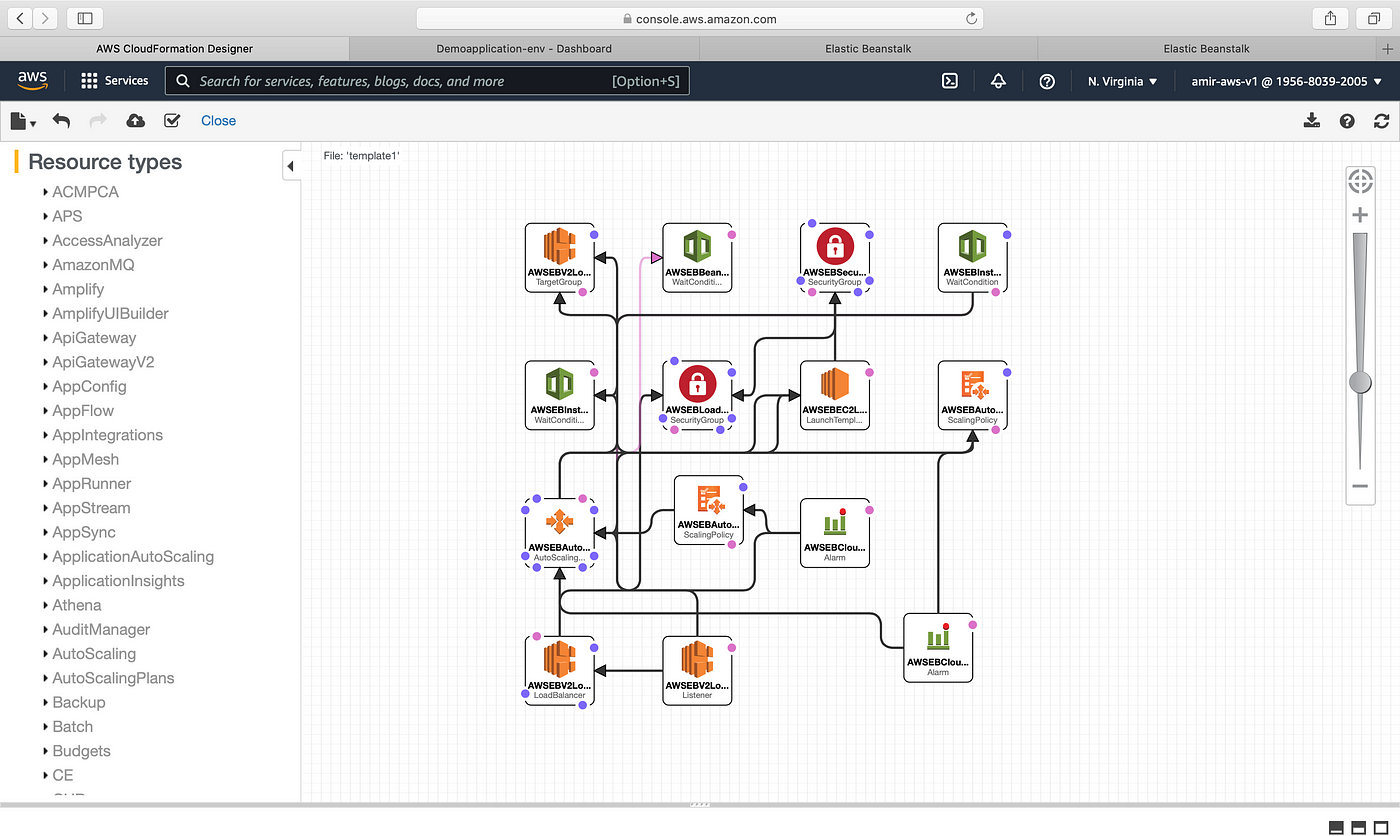Switch to the AWS CloudFormation Designer tab
The image size is (1400, 836).
click(175, 48)
